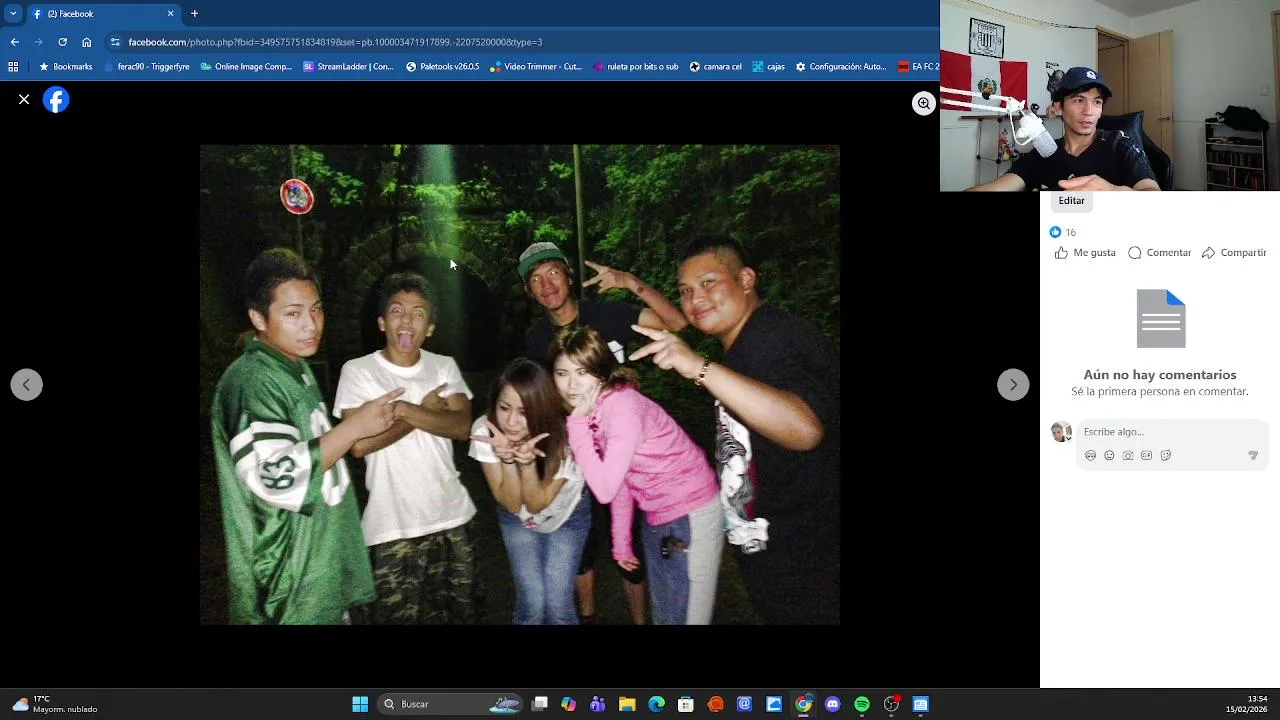
Task: Click the Buscar taskbar search box
Action: click(x=450, y=704)
